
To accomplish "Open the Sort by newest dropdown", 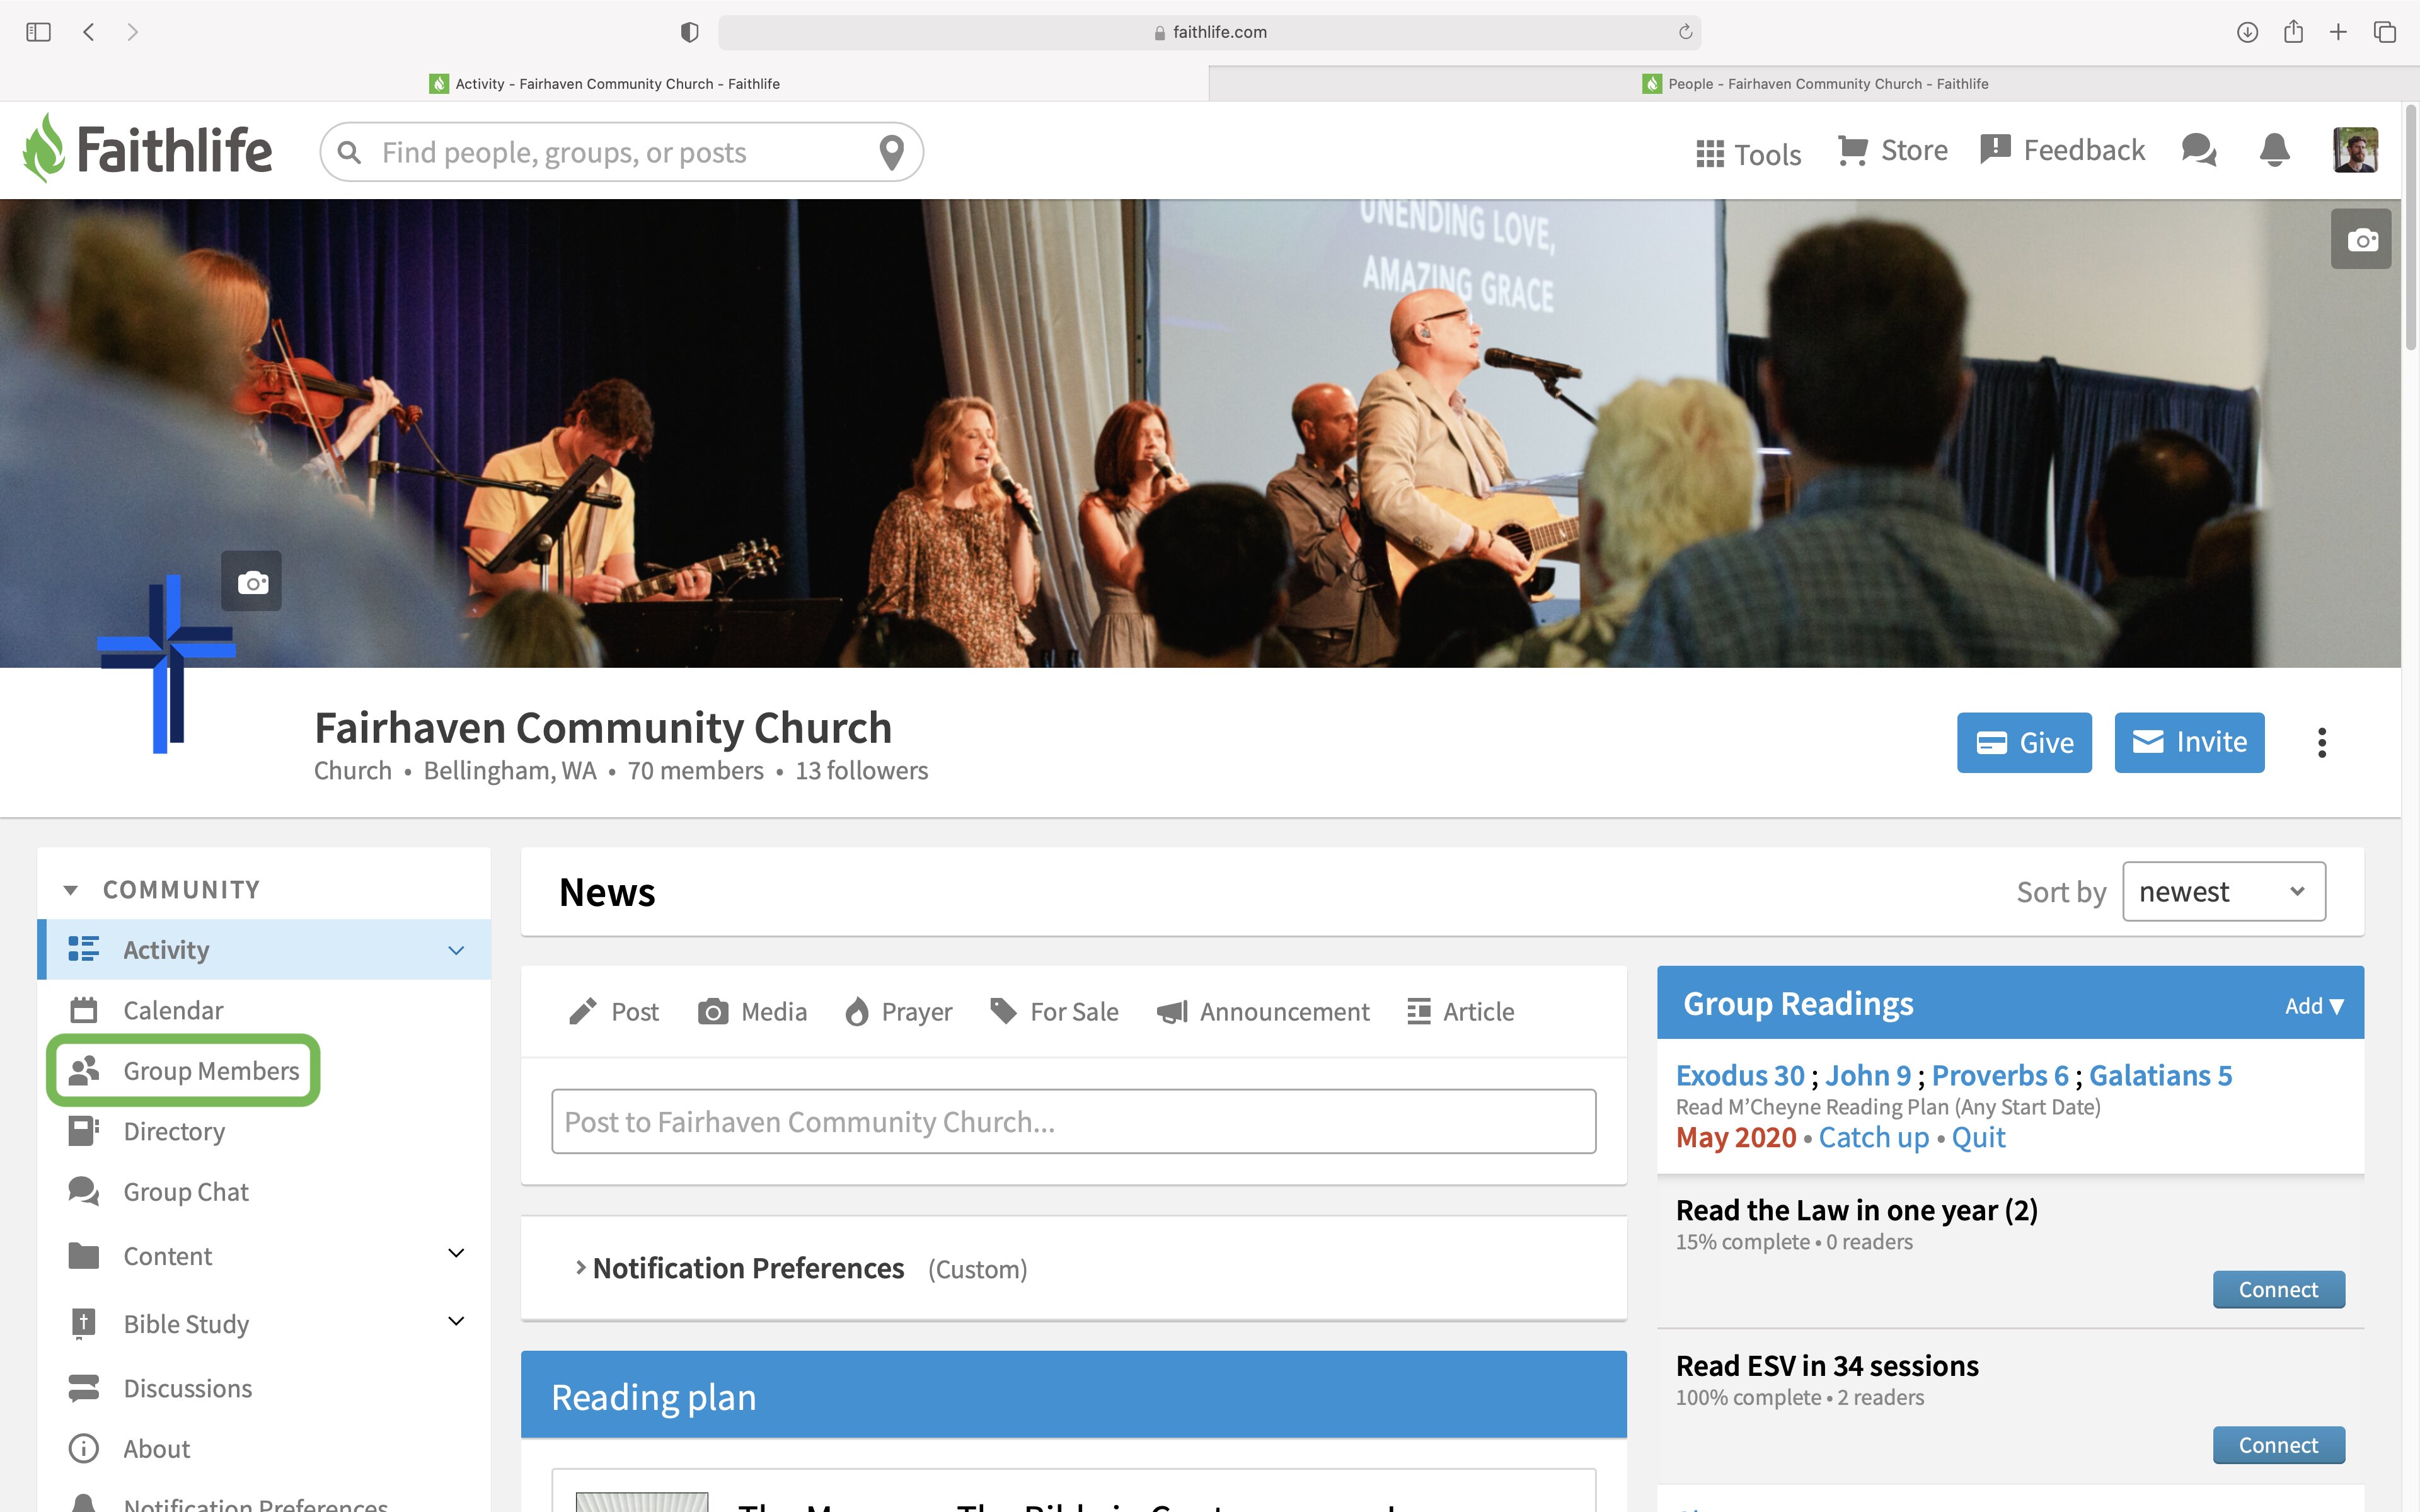I will (2224, 891).
